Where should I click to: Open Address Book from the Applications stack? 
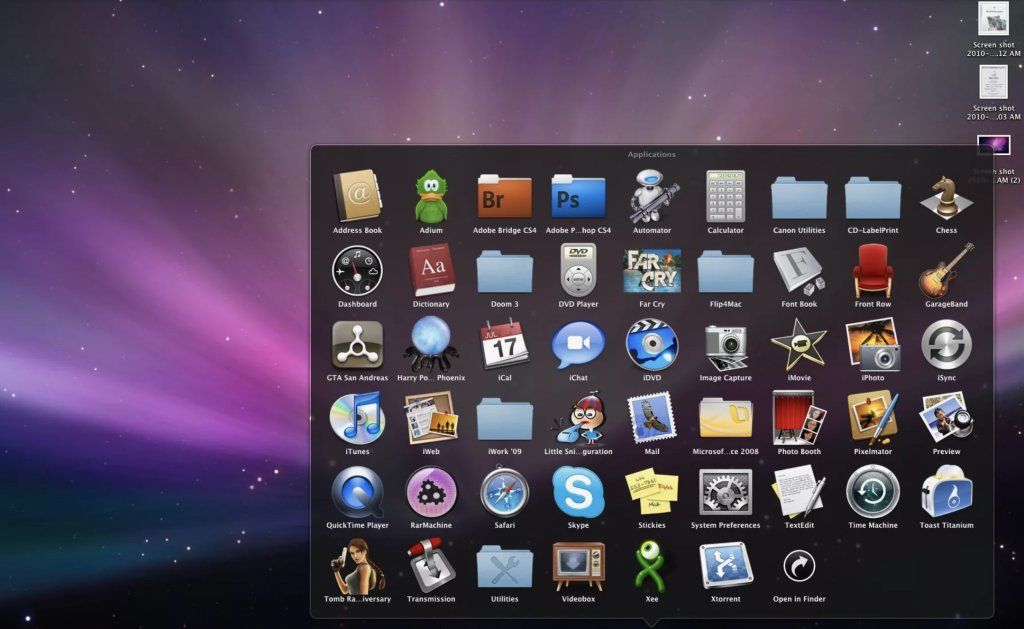click(x=357, y=196)
